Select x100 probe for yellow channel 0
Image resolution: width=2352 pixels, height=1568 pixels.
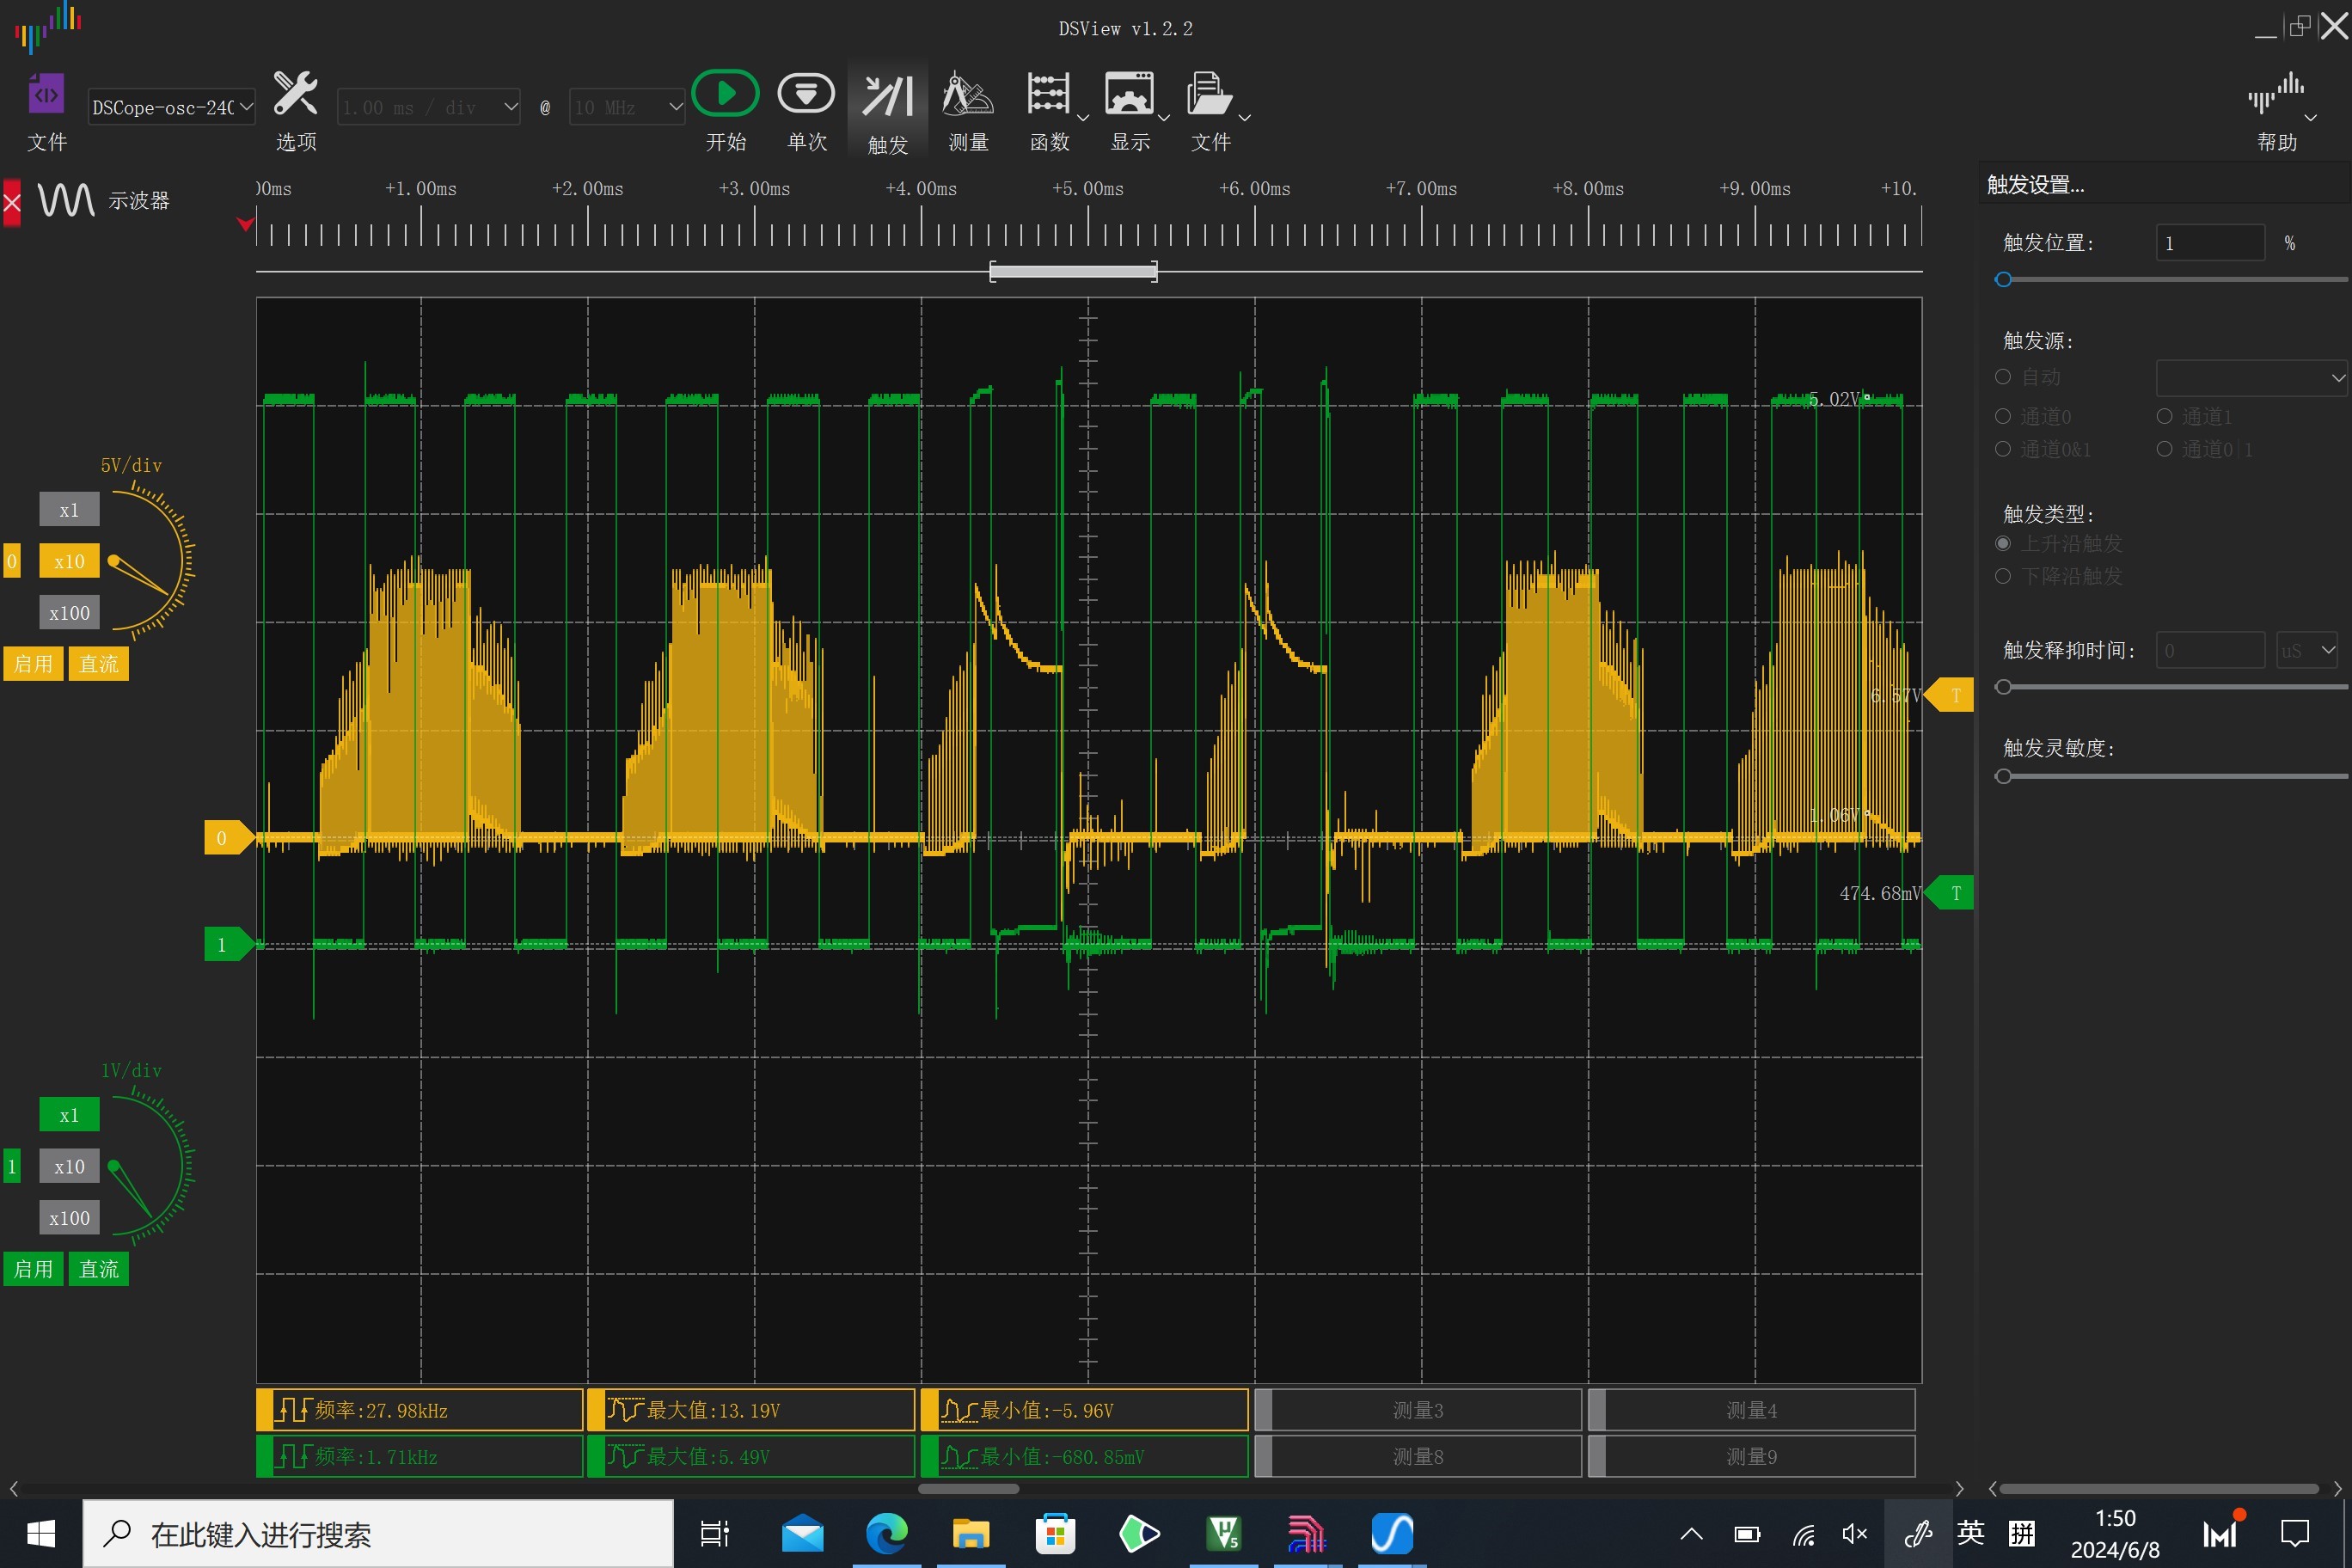coord(69,612)
